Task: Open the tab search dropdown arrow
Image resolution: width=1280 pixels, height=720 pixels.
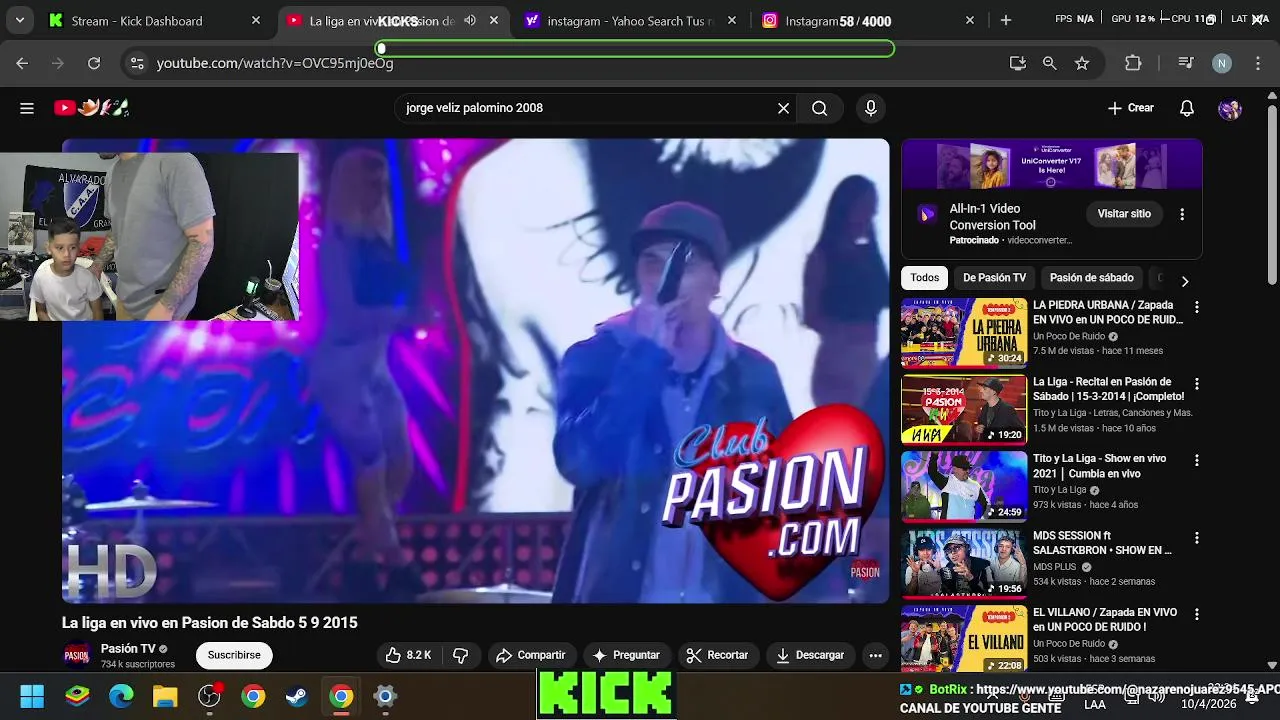Action: tap(19, 20)
